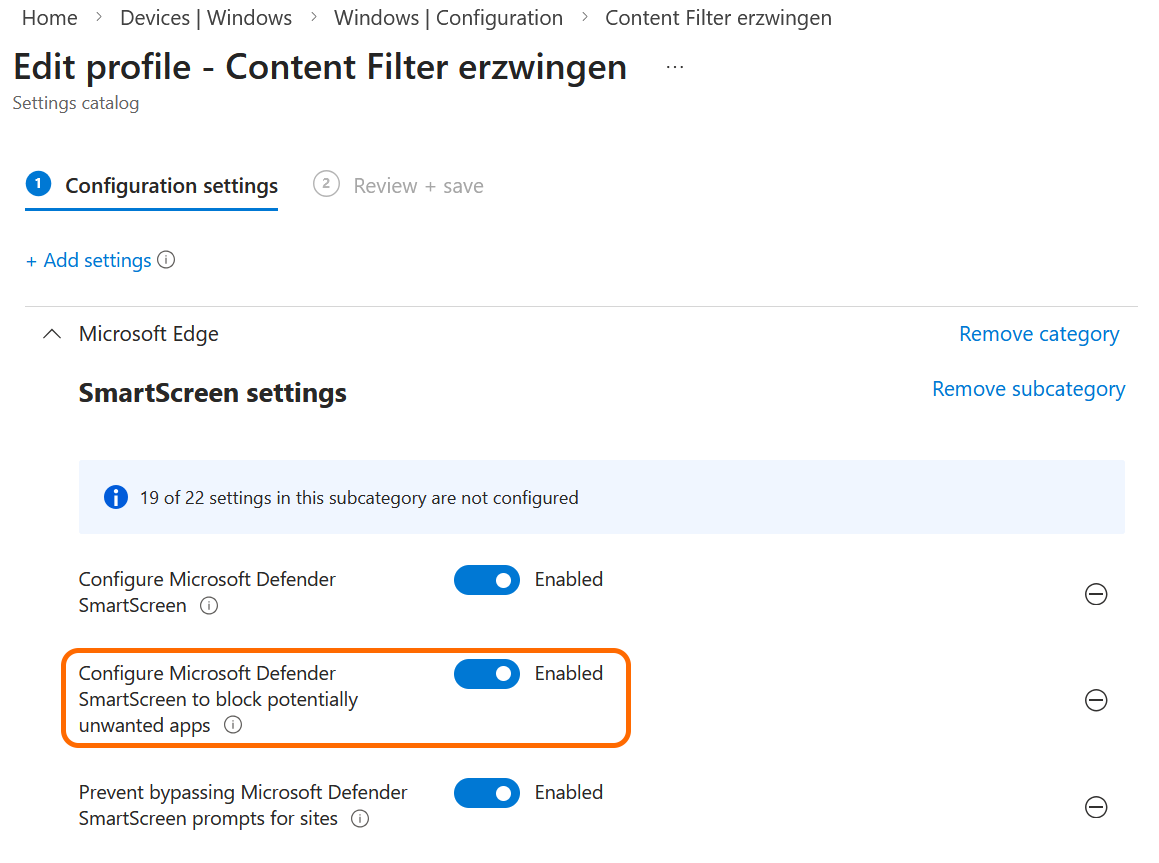Screen dimensions: 1159x863
Task: Click info icon beside Configure Microsoft Defender SmartScreen
Action: [209, 606]
